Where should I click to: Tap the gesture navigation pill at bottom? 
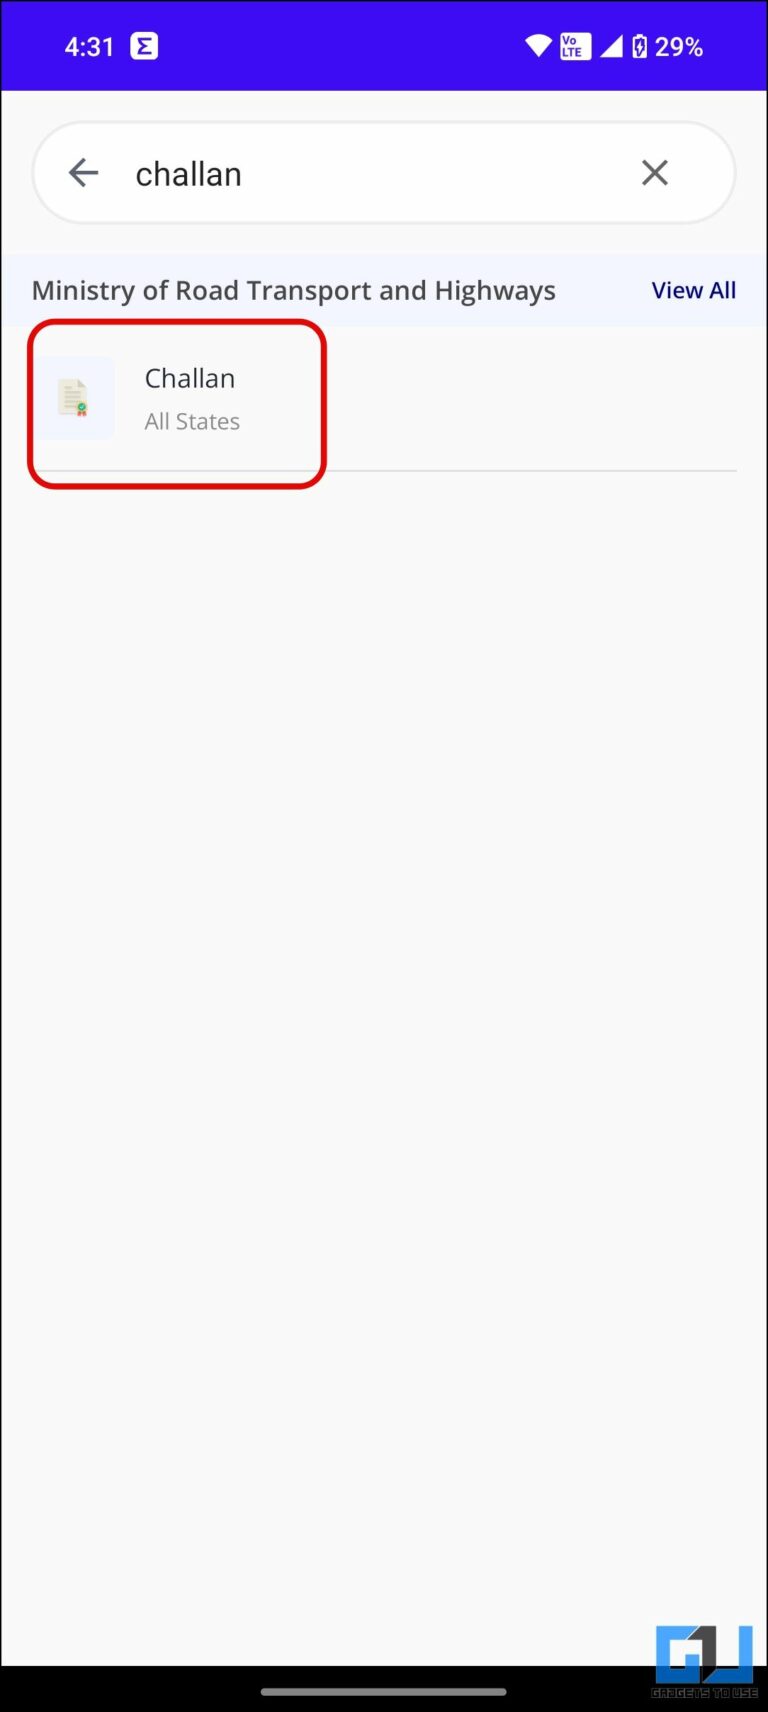click(x=384, y=1692)
